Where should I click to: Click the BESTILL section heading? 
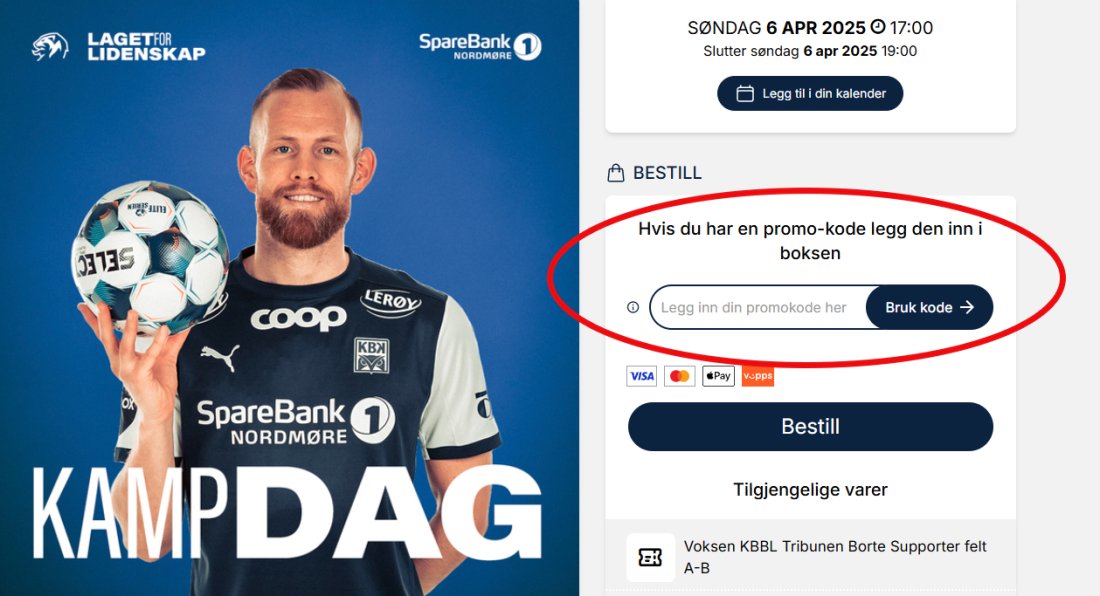point(667,172)
